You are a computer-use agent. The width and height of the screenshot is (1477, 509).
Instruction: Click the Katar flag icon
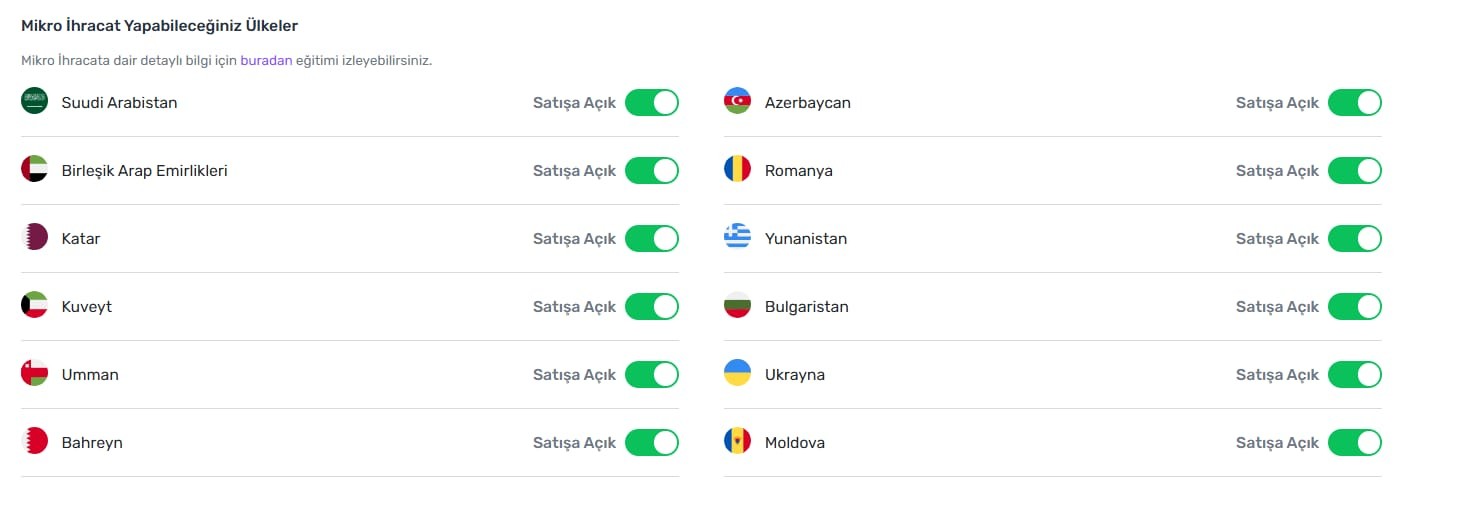coord(34,237)
